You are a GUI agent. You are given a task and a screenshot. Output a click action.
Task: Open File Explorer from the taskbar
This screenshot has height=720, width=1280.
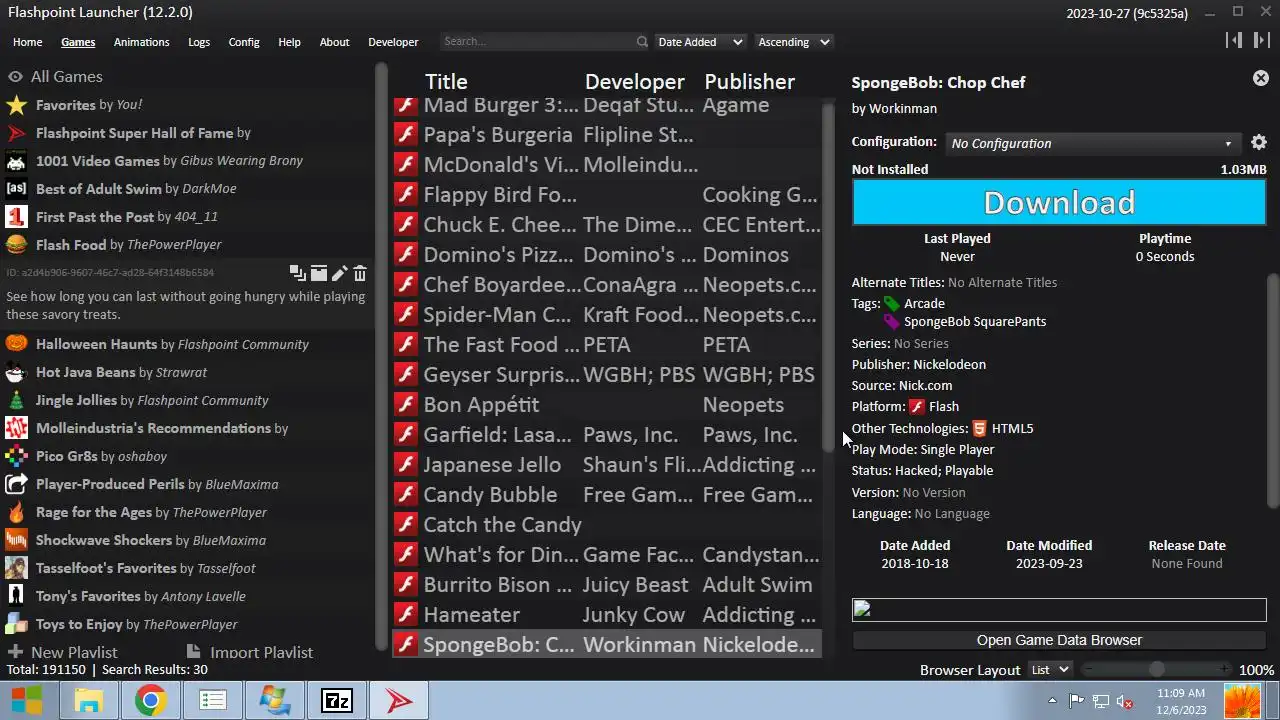point(89,701)
